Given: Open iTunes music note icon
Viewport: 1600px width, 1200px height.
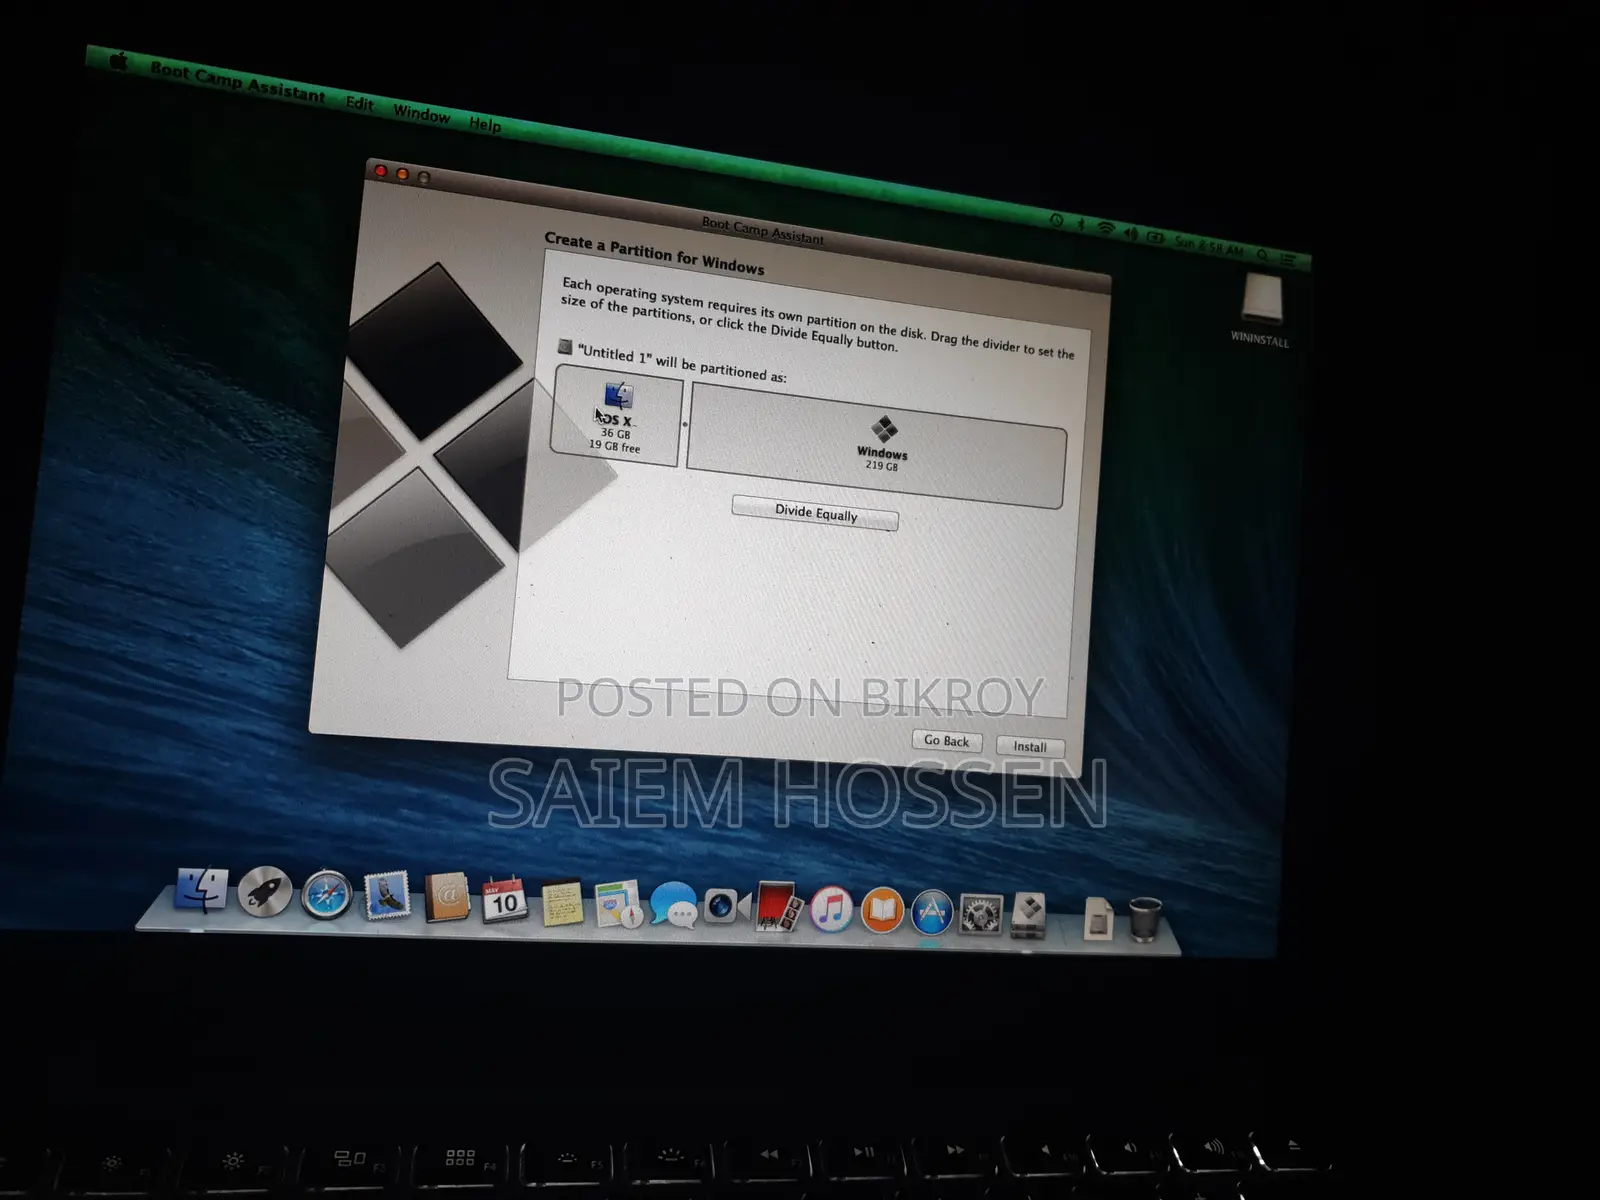Looking at the screenshot, I should point(831,910).
